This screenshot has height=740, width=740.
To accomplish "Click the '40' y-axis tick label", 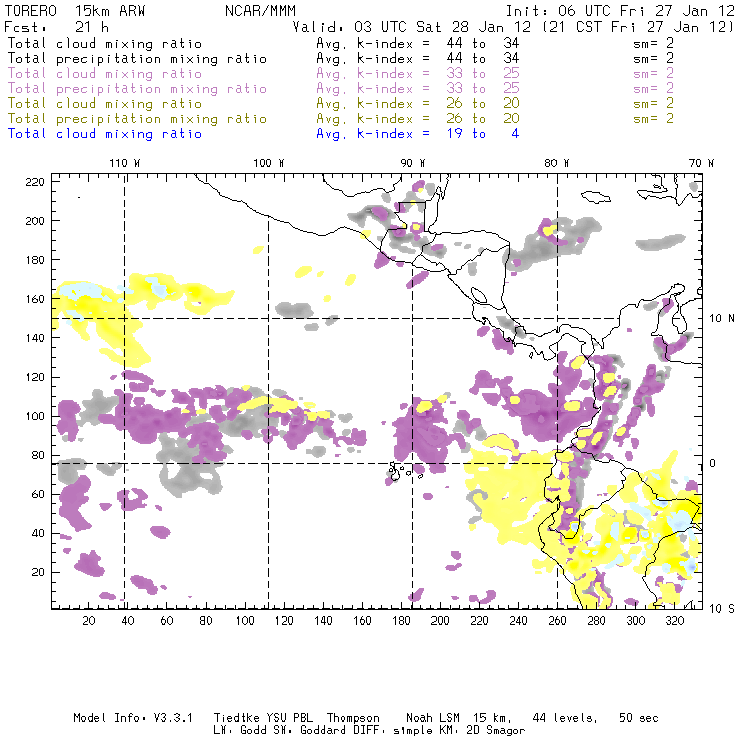I will click(38, 533).
